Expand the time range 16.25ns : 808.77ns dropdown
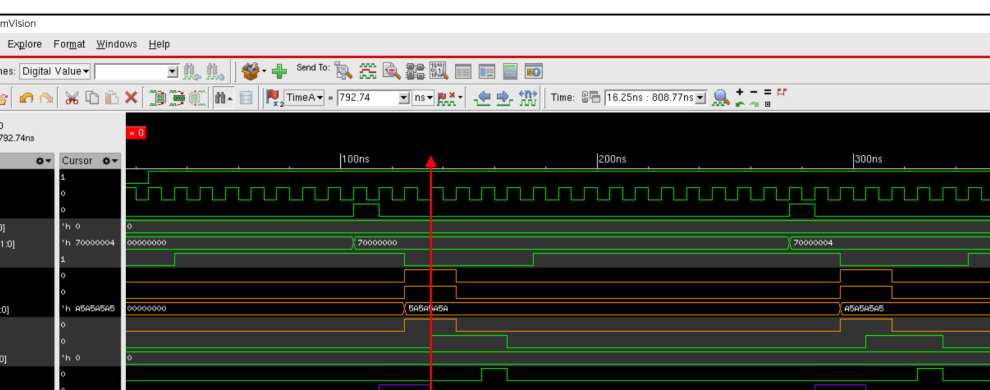The width and height of the screenshot is (990, 390). [701, 98]
